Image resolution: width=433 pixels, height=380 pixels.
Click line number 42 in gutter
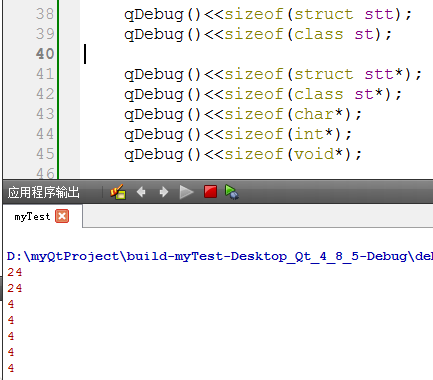(45, 94)
